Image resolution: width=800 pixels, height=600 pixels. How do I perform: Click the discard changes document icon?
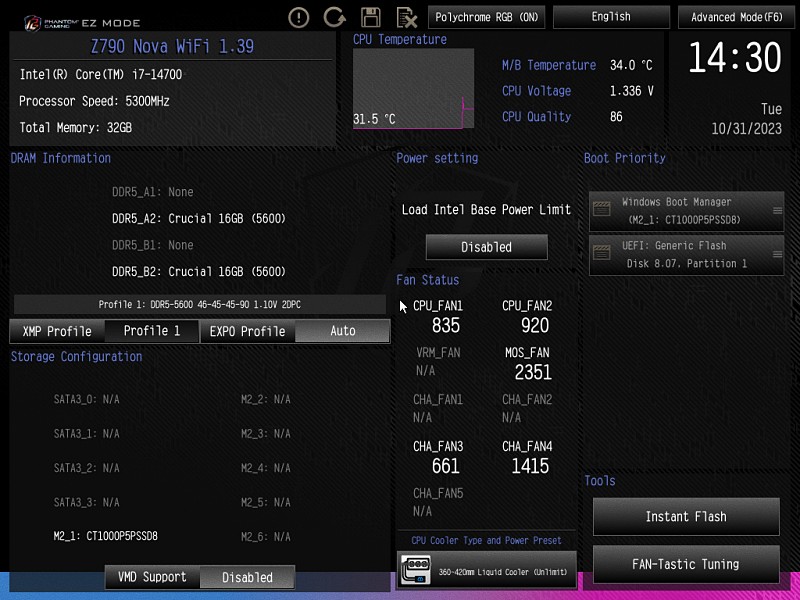click(406, 17)
